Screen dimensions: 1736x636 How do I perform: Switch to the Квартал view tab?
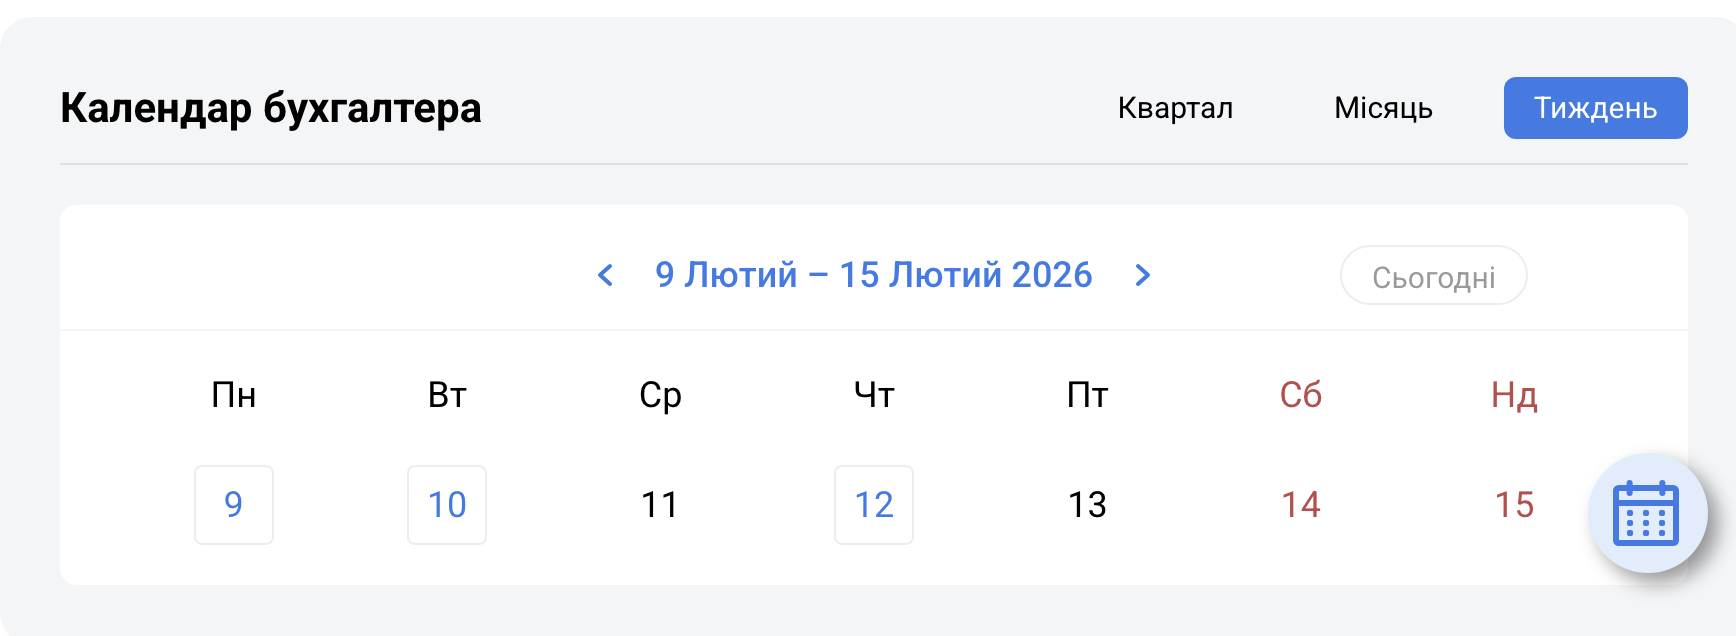[x=1175, y=108]
